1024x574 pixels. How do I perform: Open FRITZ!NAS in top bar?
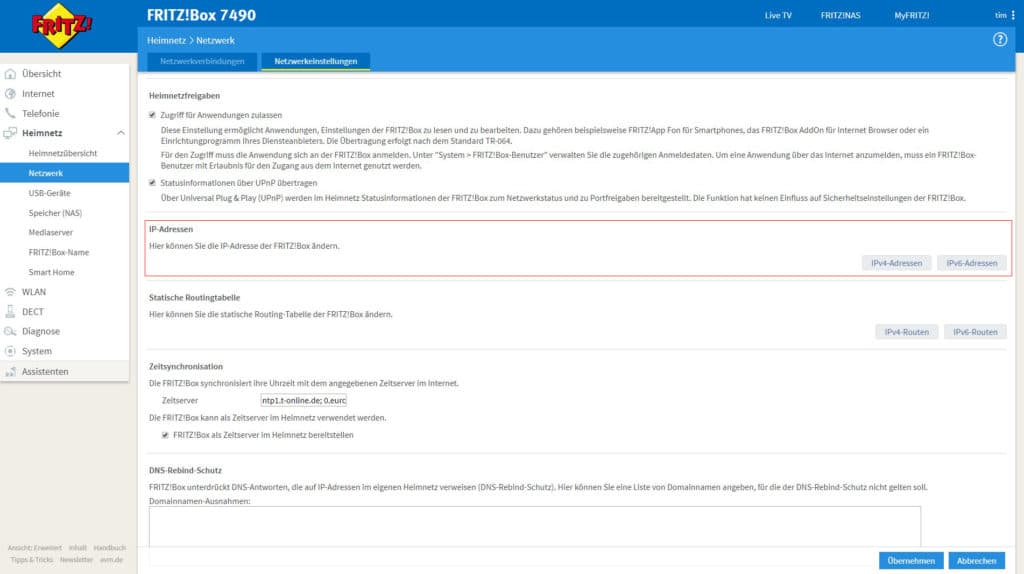click(840, 15)
